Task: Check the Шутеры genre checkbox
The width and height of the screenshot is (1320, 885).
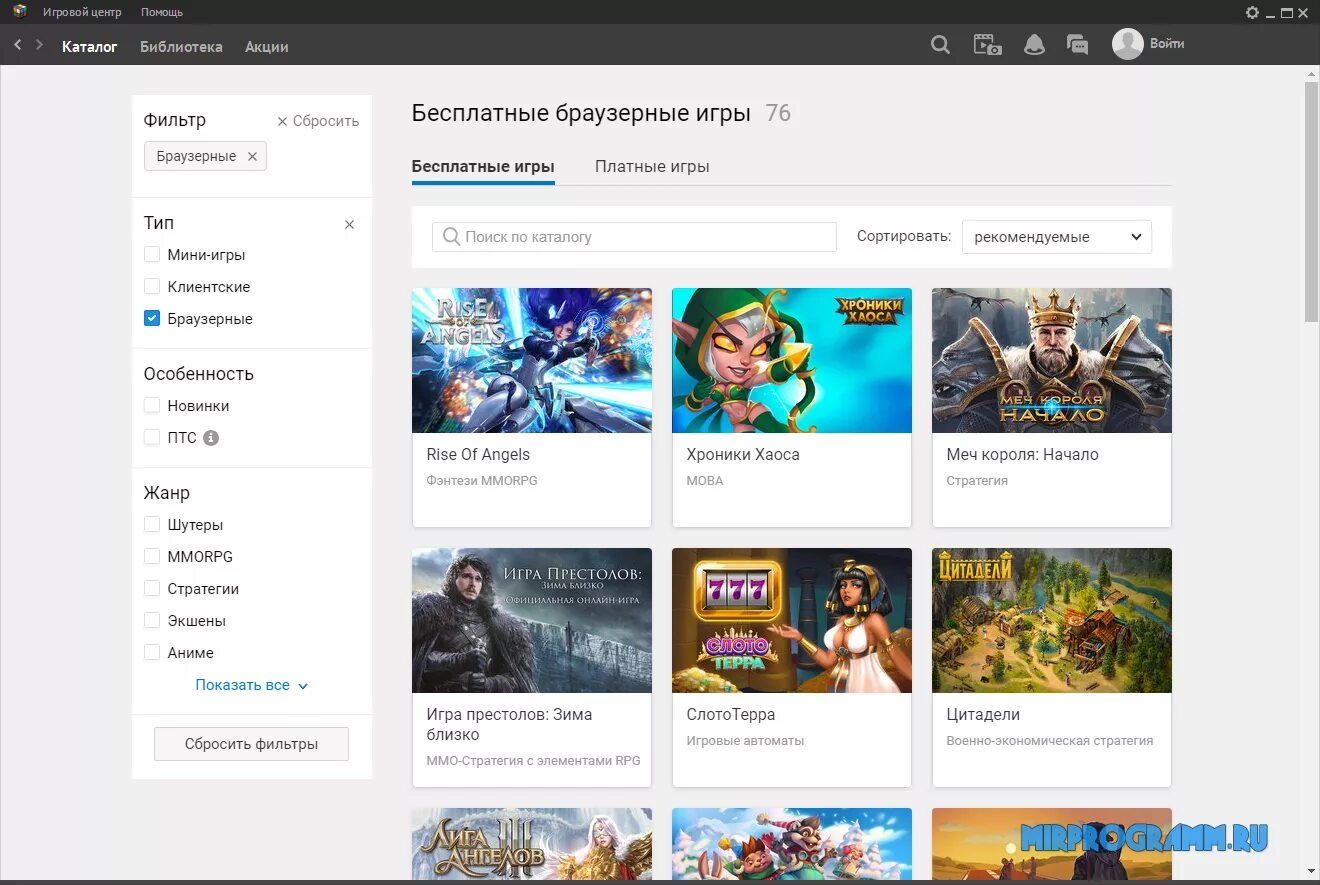Action: [152, 525]
